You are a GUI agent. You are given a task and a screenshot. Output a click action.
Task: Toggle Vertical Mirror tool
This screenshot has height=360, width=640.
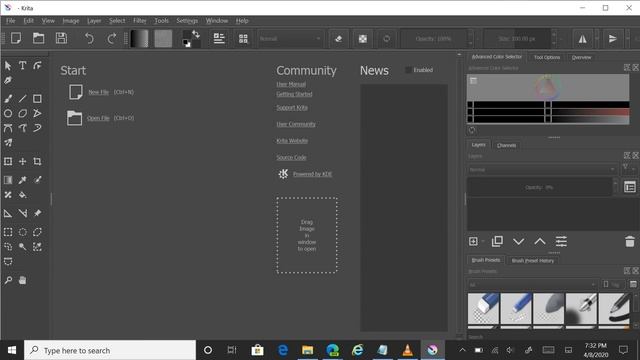point(613,38)
